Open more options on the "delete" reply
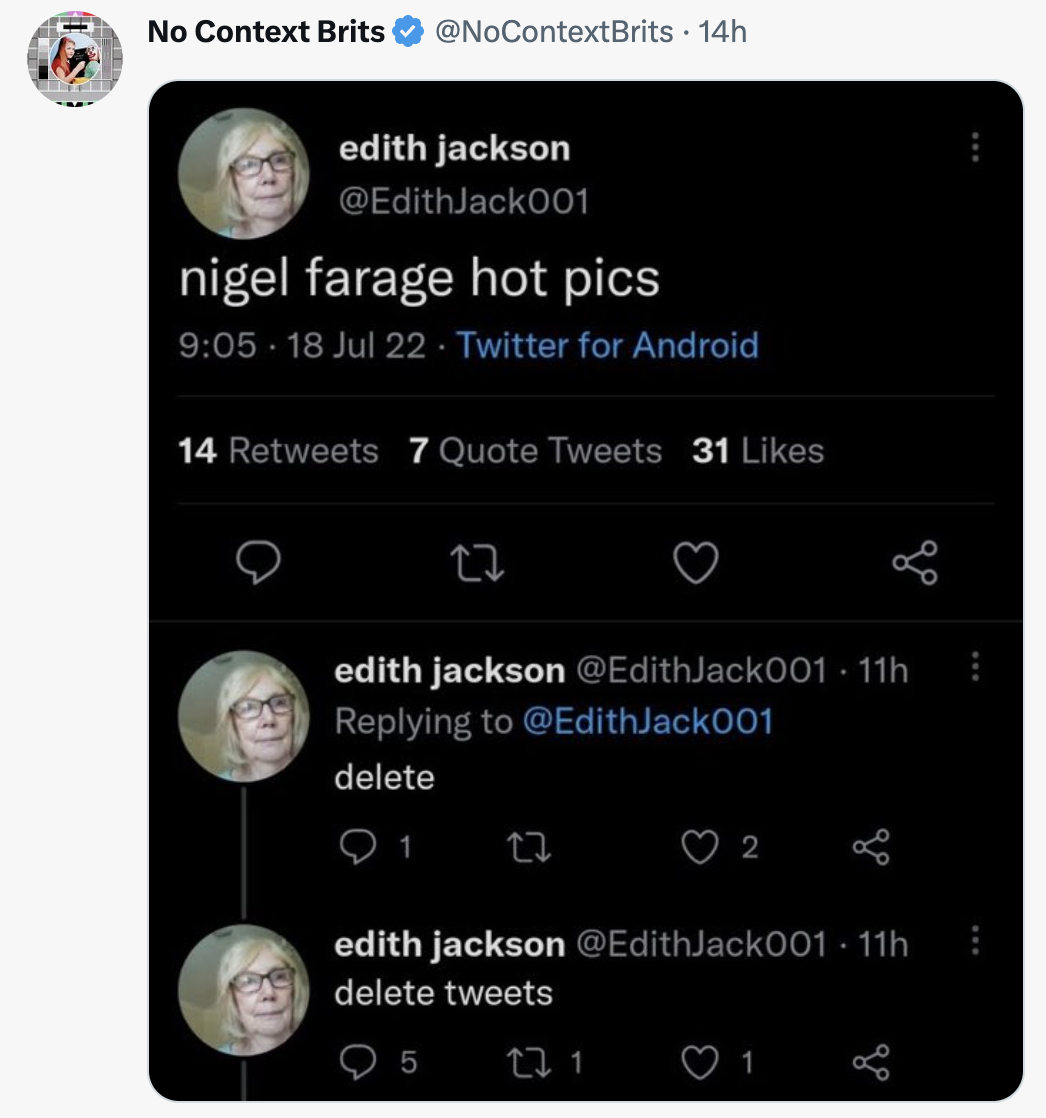The width and height of the screenshot is (1046, 1118). coord(976,666)
